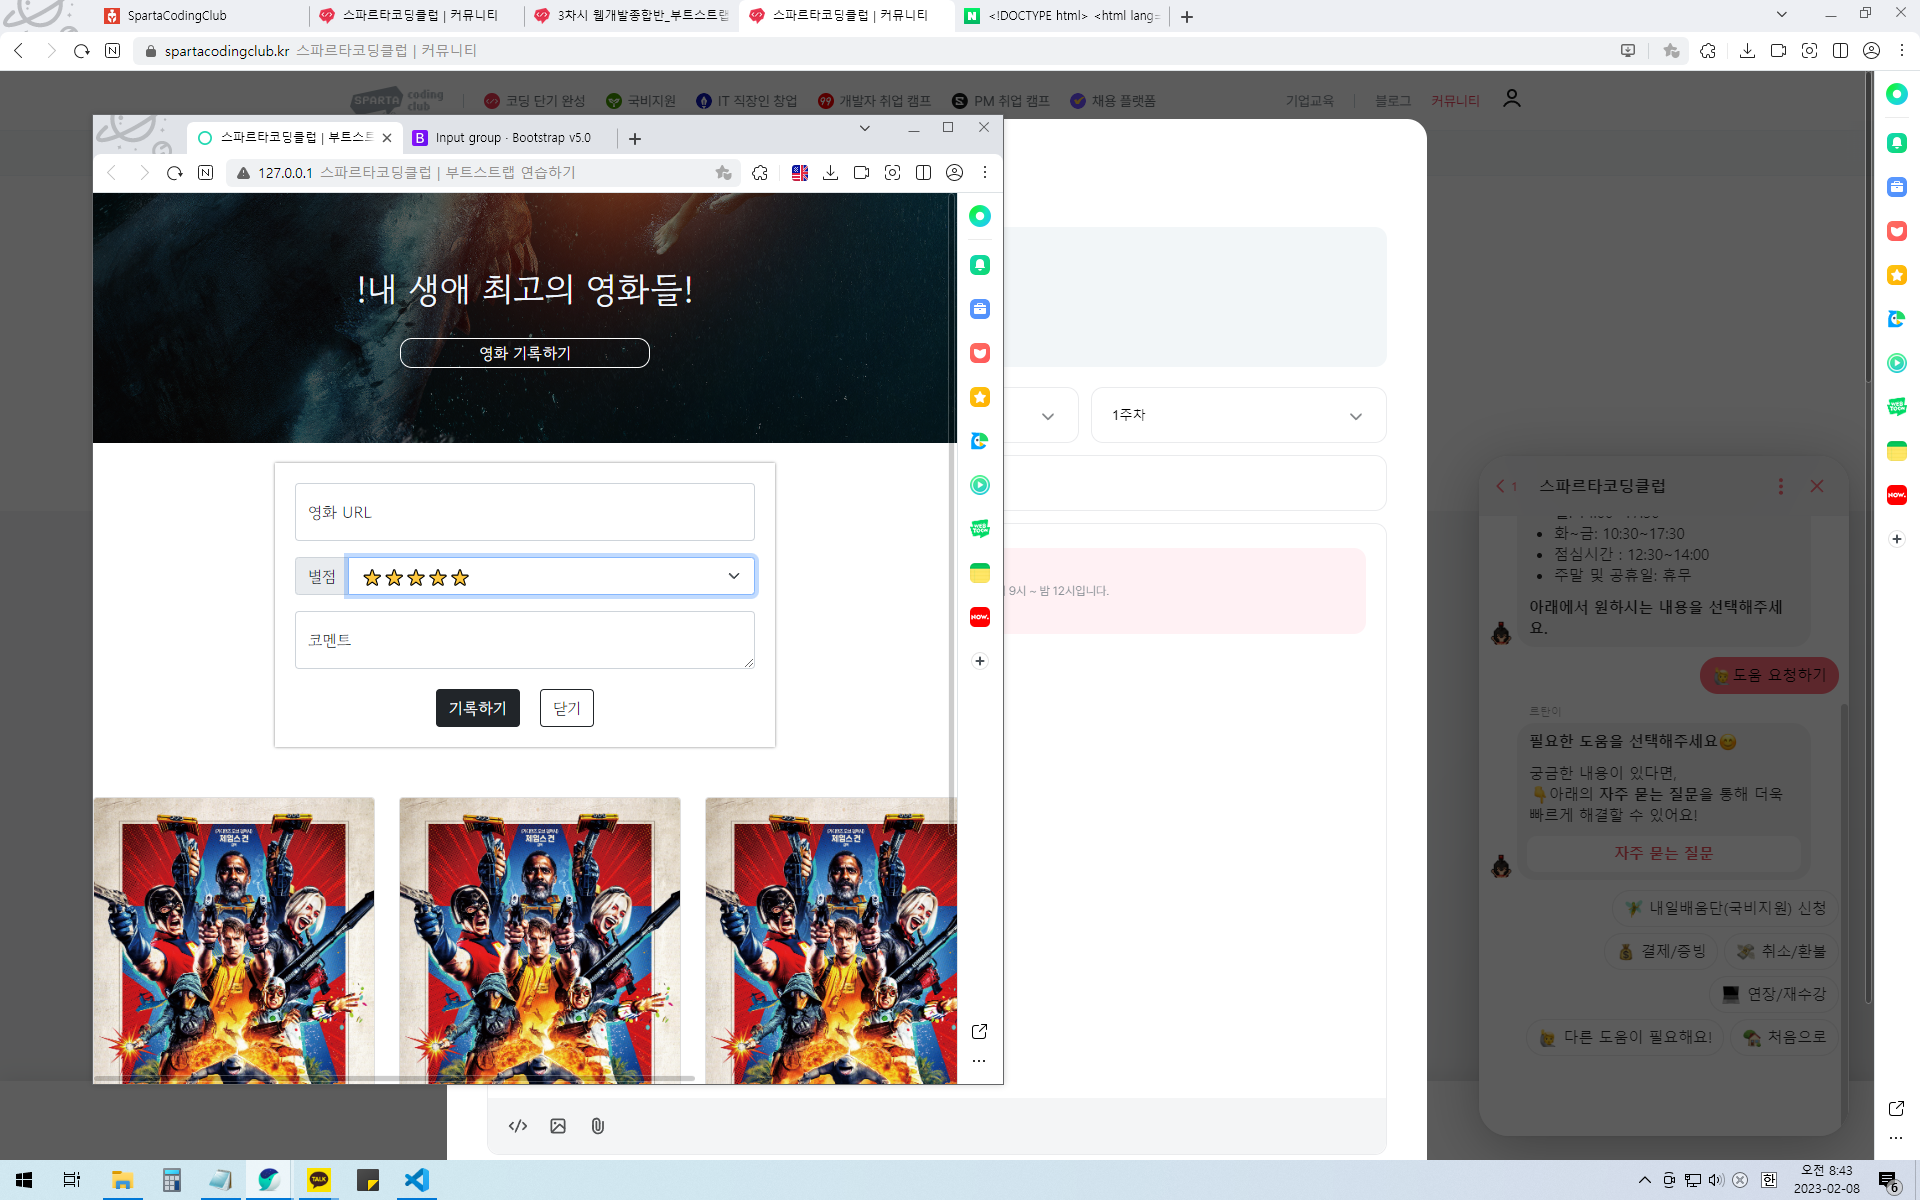Screen dimensions: 1920x1200
Task: Click the 자주 묻는 질문 link in the chat
Action: click(1664, 853)
